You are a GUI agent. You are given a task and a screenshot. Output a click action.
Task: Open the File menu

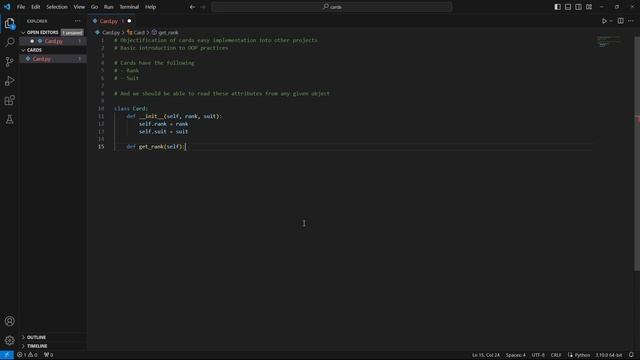(x=21, y=7)
